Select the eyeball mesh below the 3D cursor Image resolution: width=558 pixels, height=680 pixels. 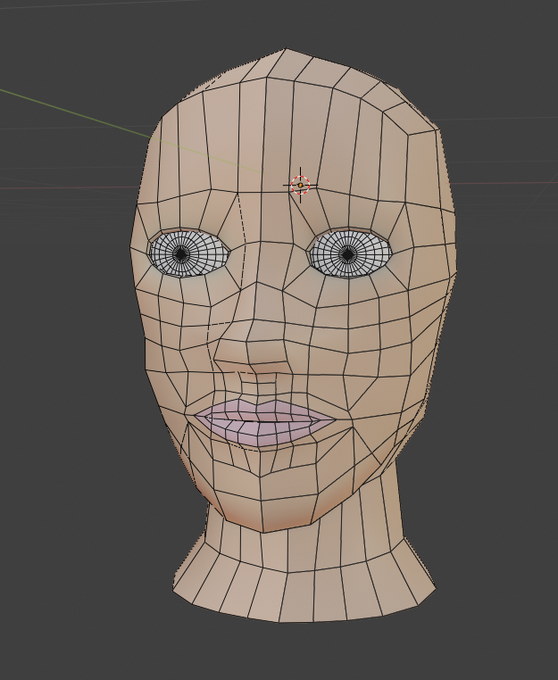[x=350, y=254]
